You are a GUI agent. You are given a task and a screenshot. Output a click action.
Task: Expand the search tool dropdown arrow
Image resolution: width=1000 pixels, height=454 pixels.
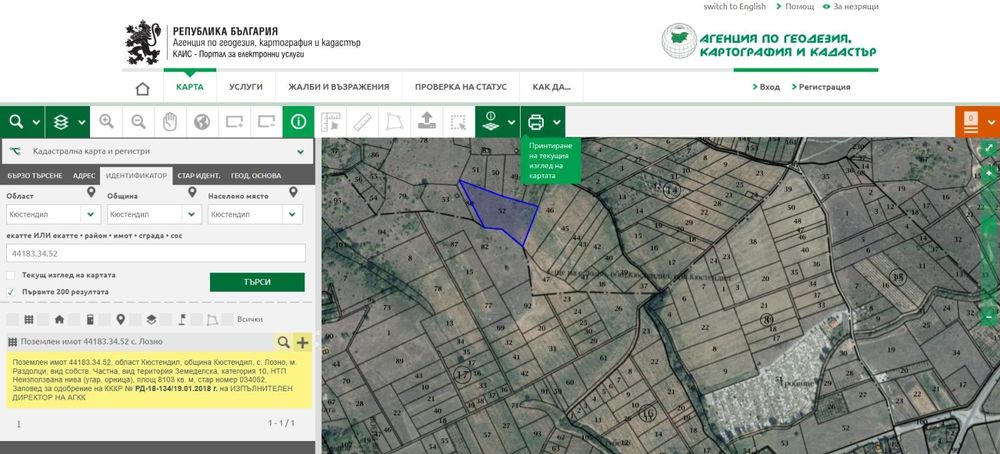coord(36,122)
